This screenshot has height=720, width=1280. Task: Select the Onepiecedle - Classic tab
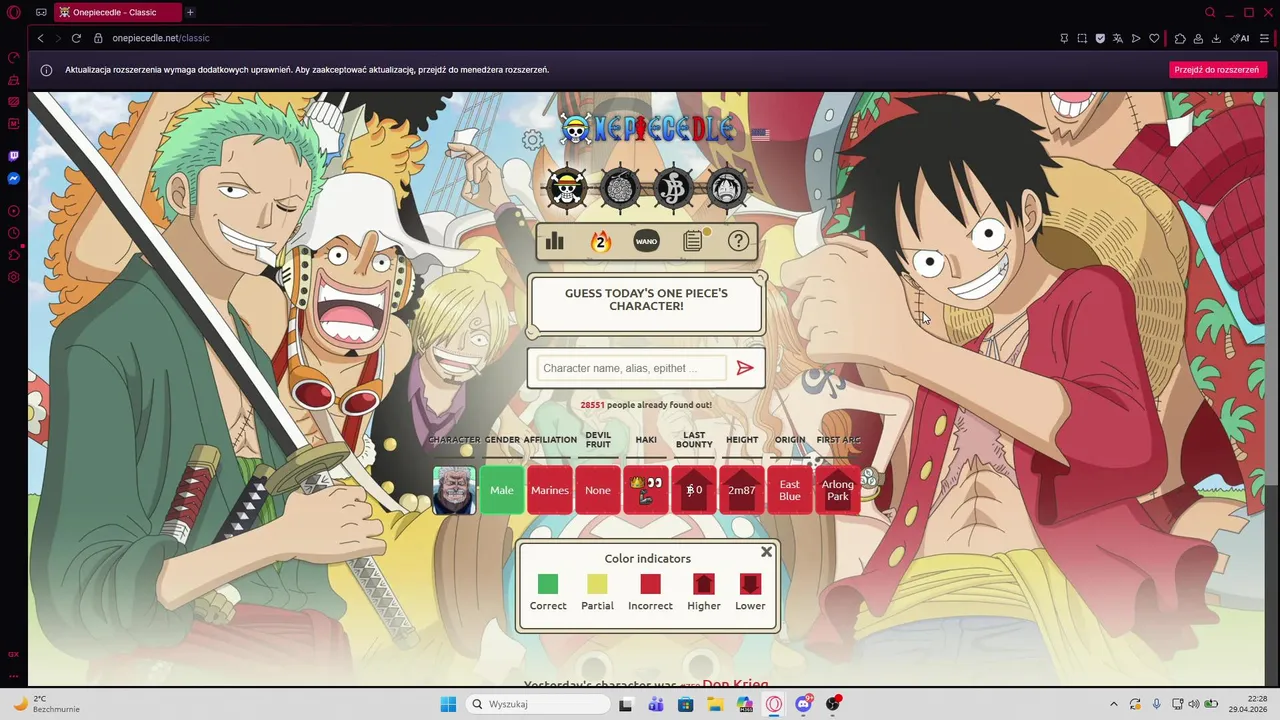click(117, 12)
